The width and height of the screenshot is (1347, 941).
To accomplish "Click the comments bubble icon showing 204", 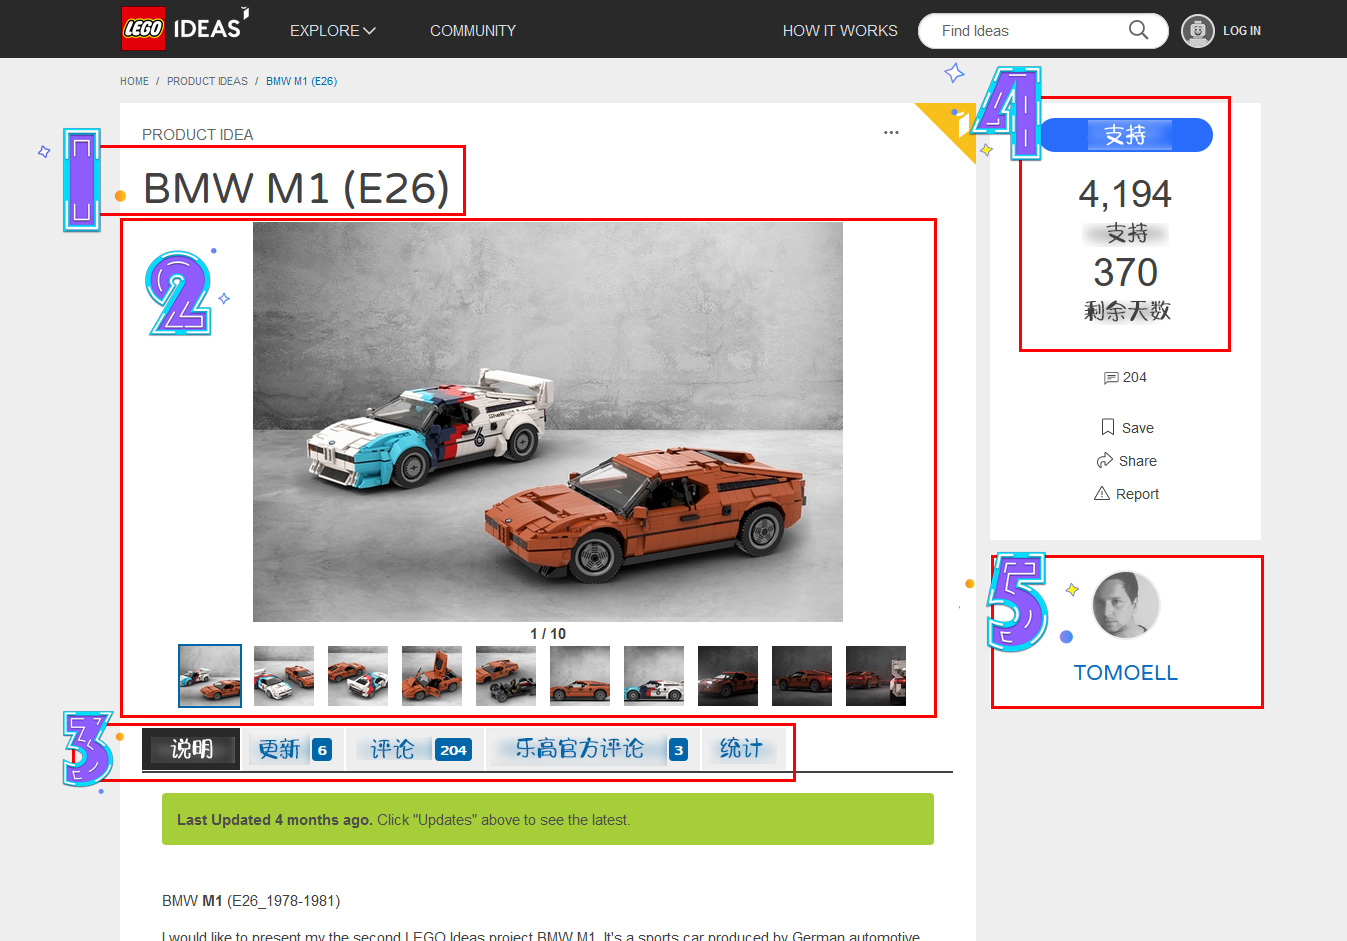I will (1110, 378).
